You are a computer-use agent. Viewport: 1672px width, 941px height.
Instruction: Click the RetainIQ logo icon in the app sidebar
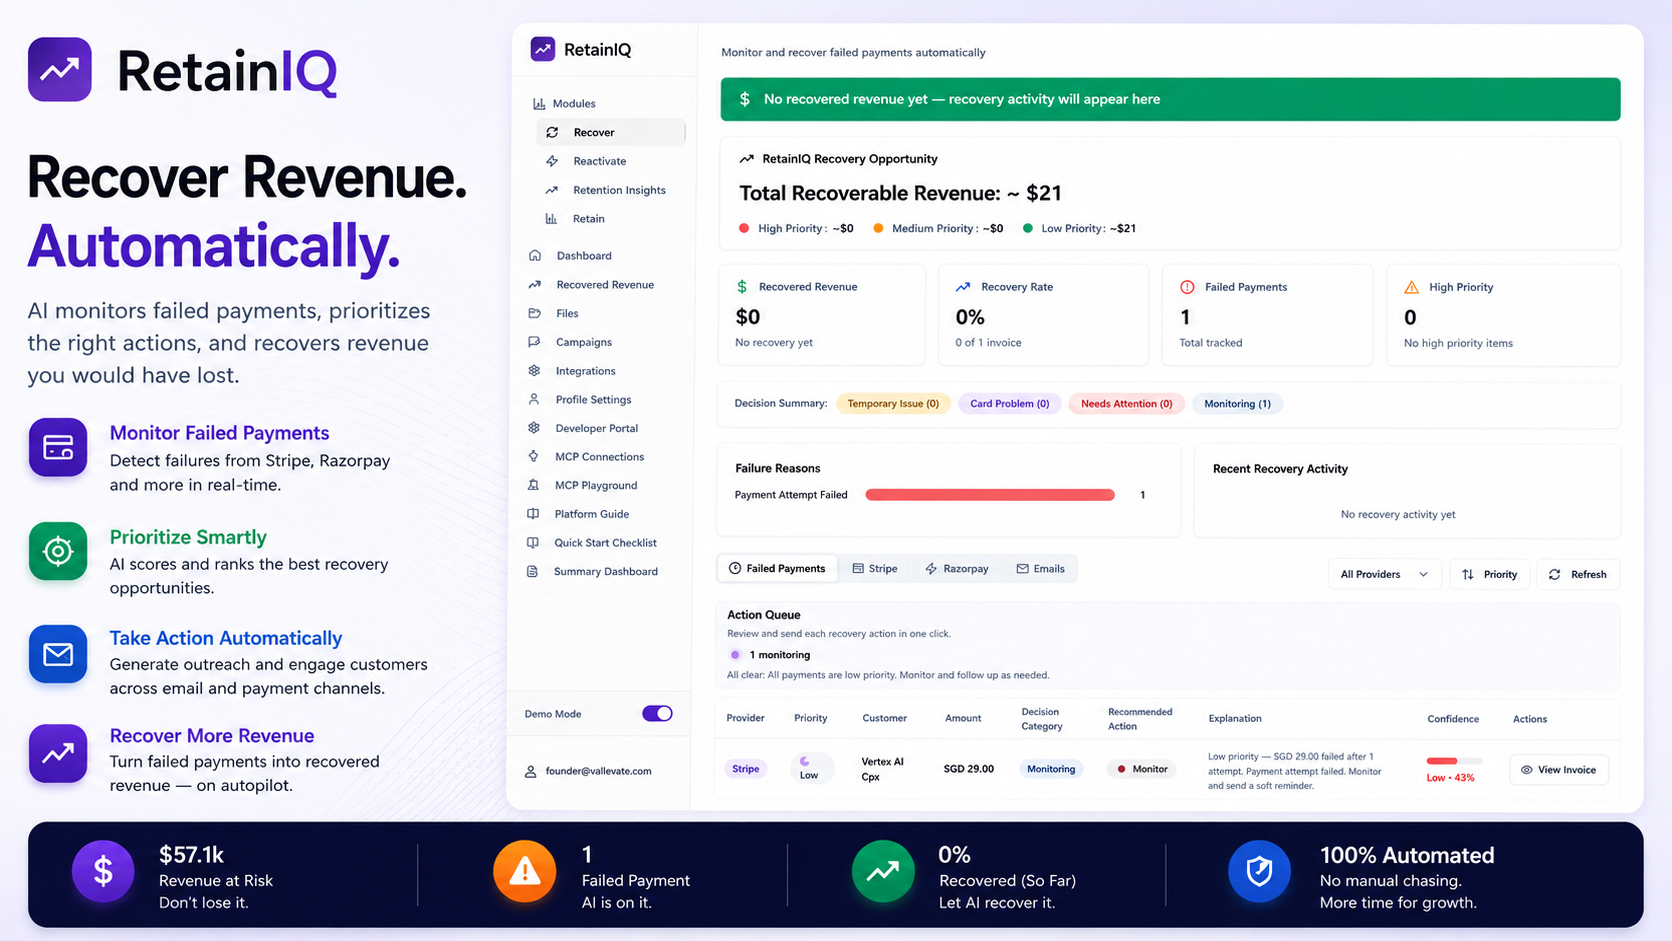click(543, 49)
